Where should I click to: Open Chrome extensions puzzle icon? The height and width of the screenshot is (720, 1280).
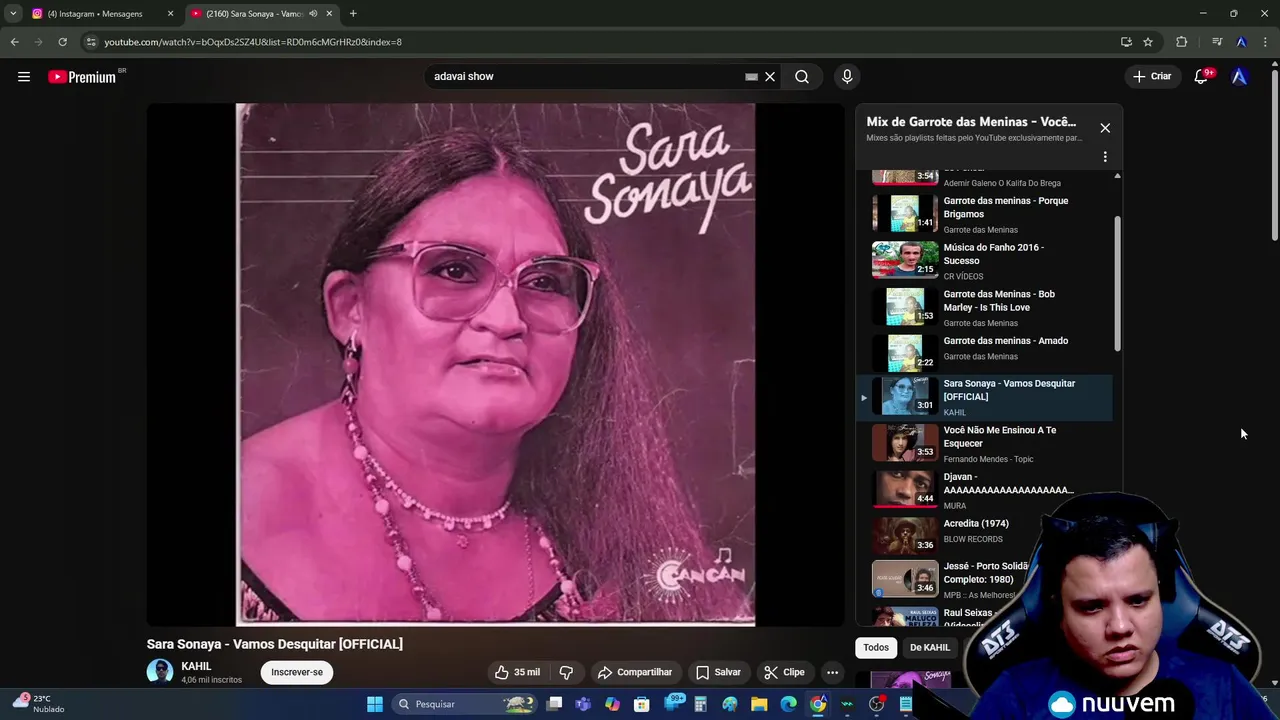tap(1182, 42)
